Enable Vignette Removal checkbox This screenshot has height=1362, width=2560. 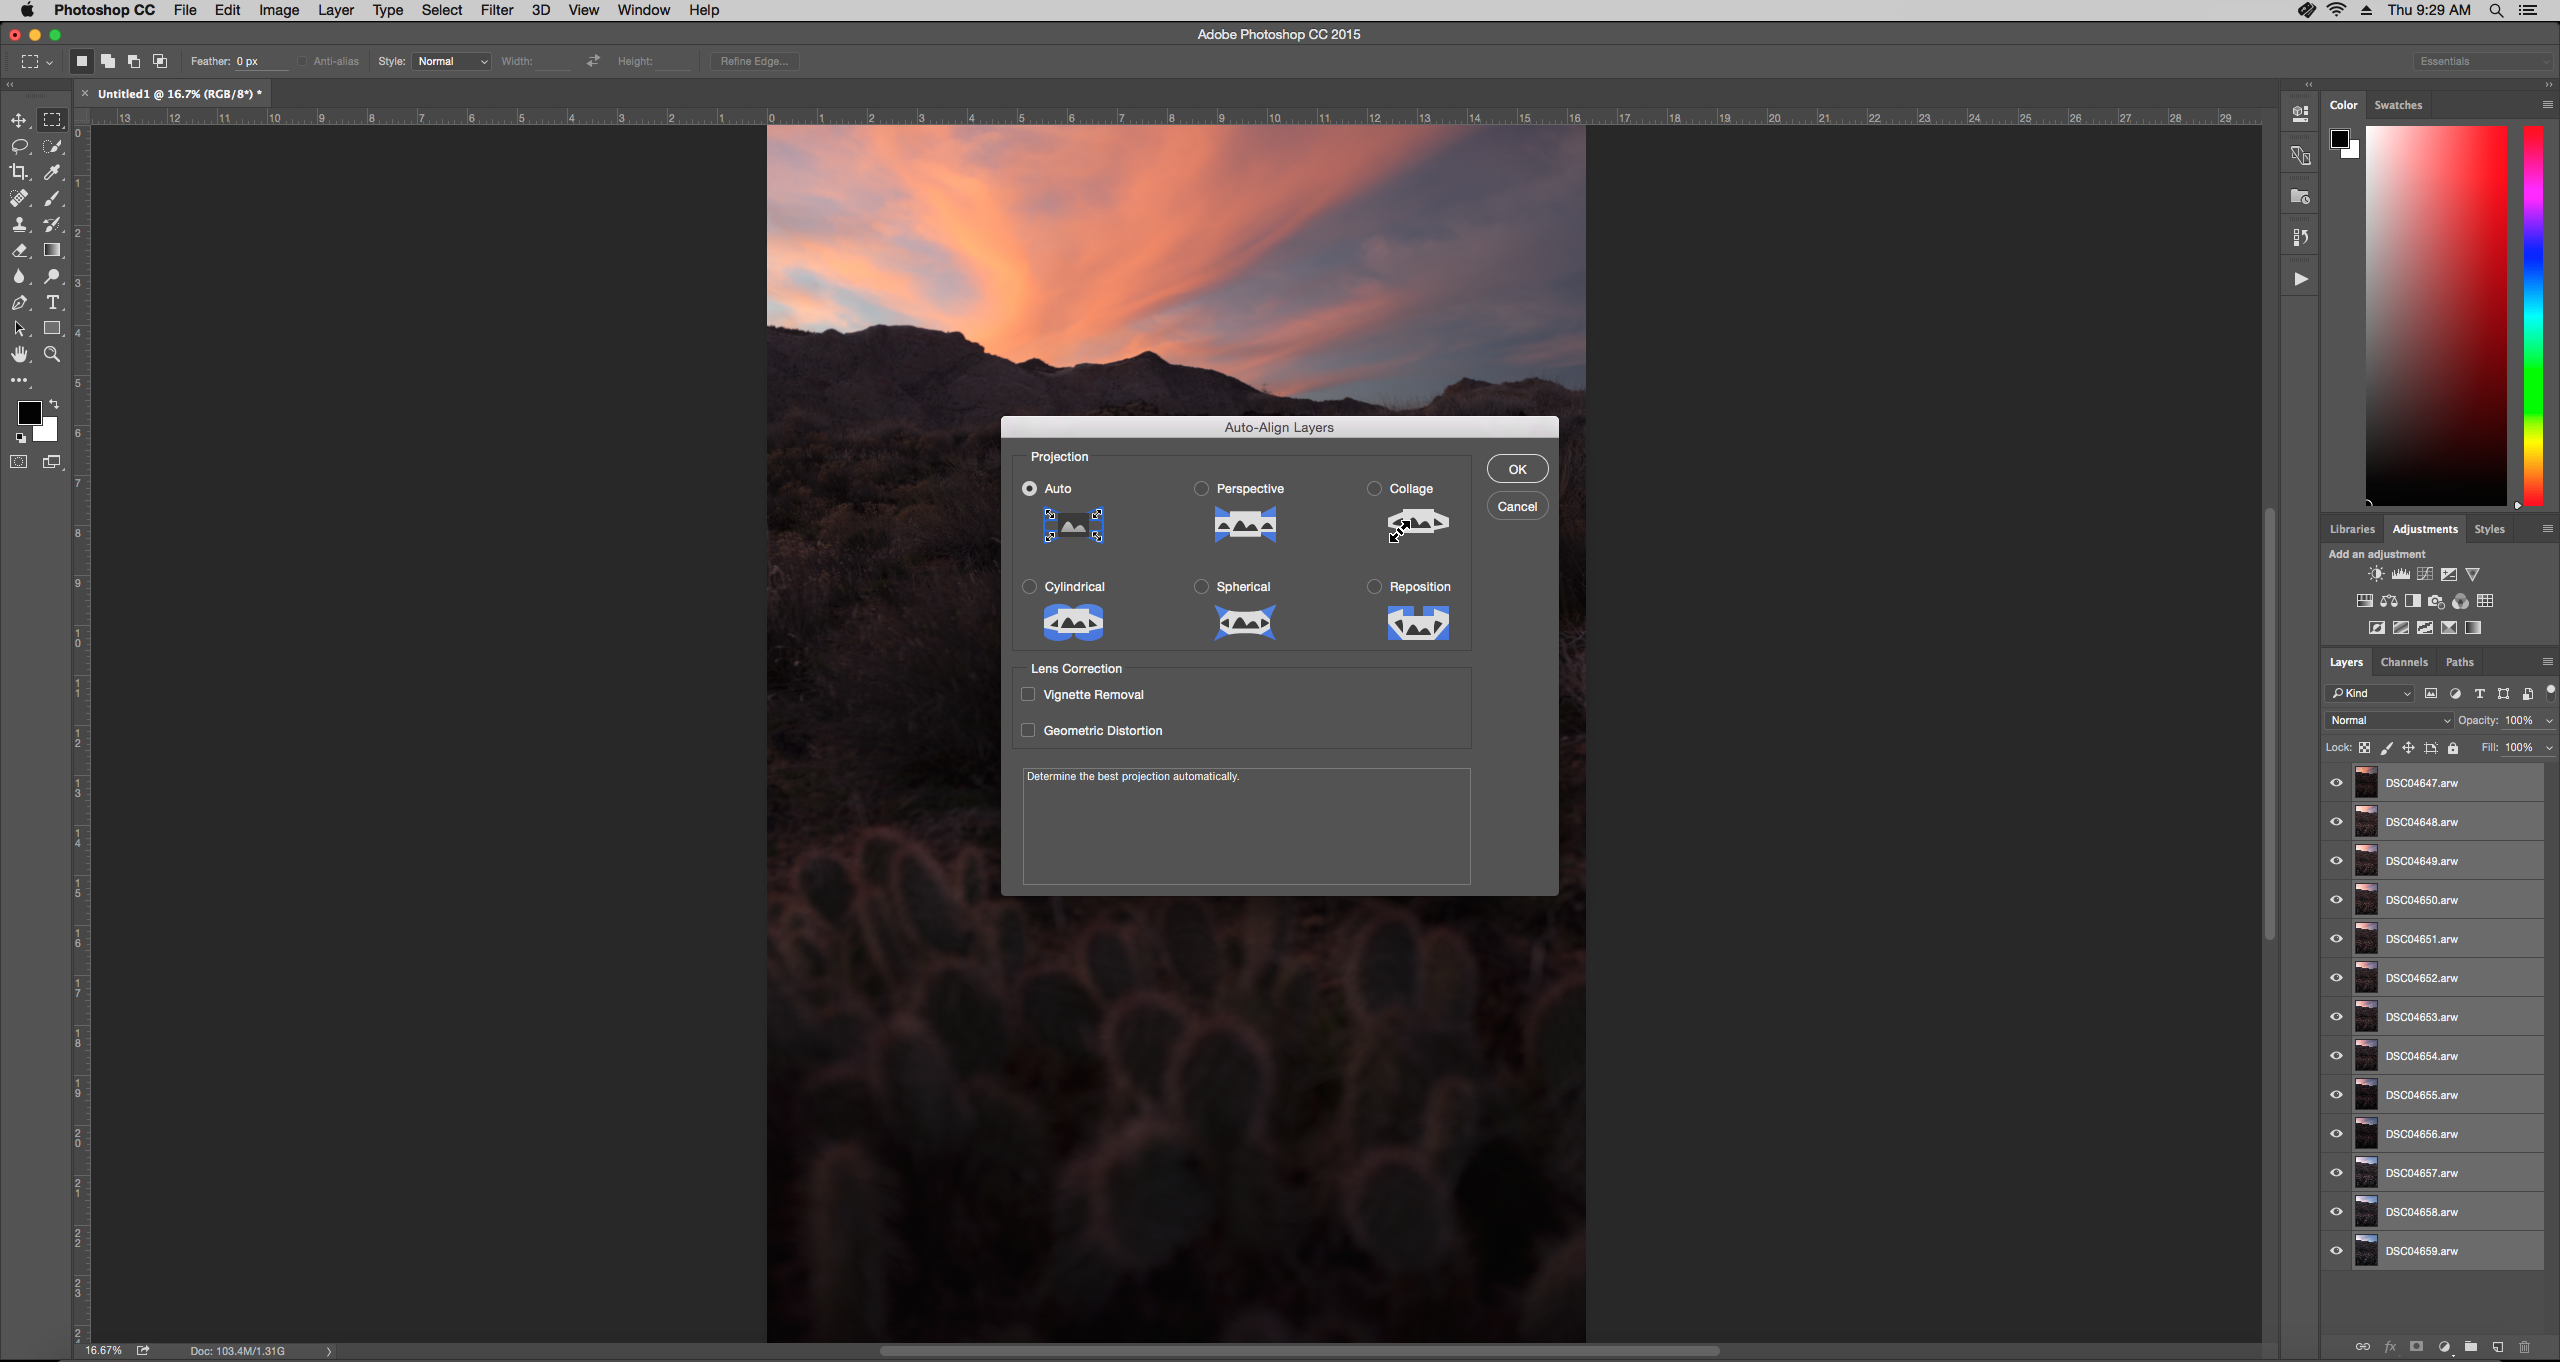[1028, 694]
